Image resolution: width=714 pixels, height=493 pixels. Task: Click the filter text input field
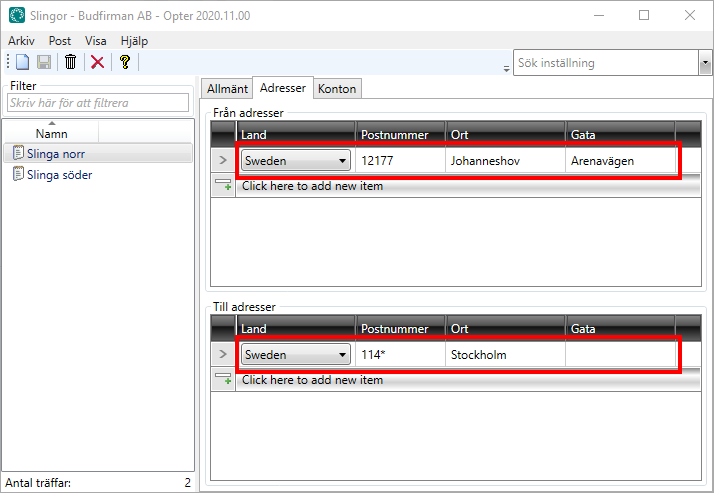[x=97, y=103]
